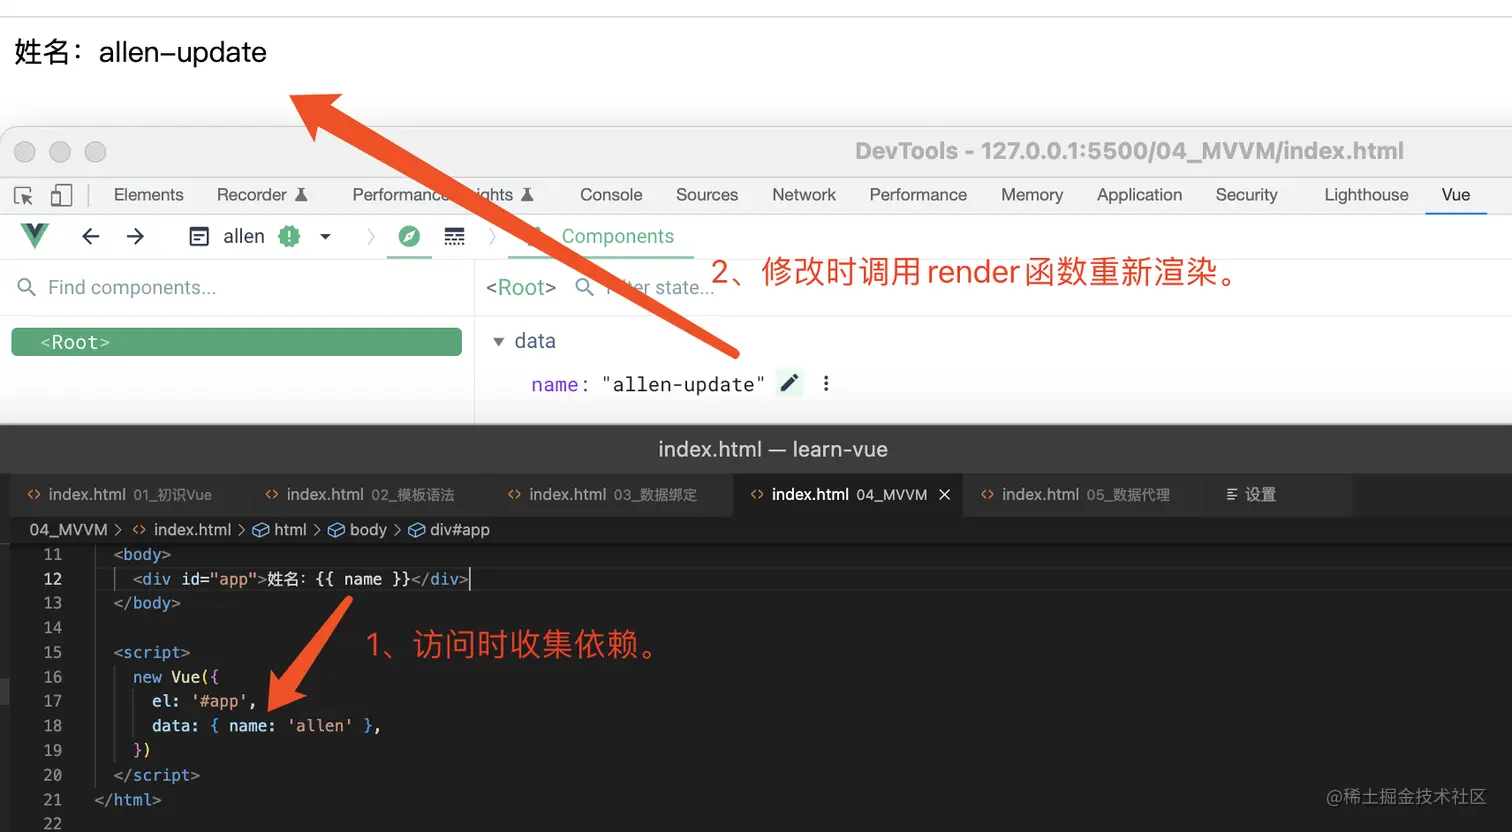
Task: Click the app icon beside allen
Action: point(200,236)
